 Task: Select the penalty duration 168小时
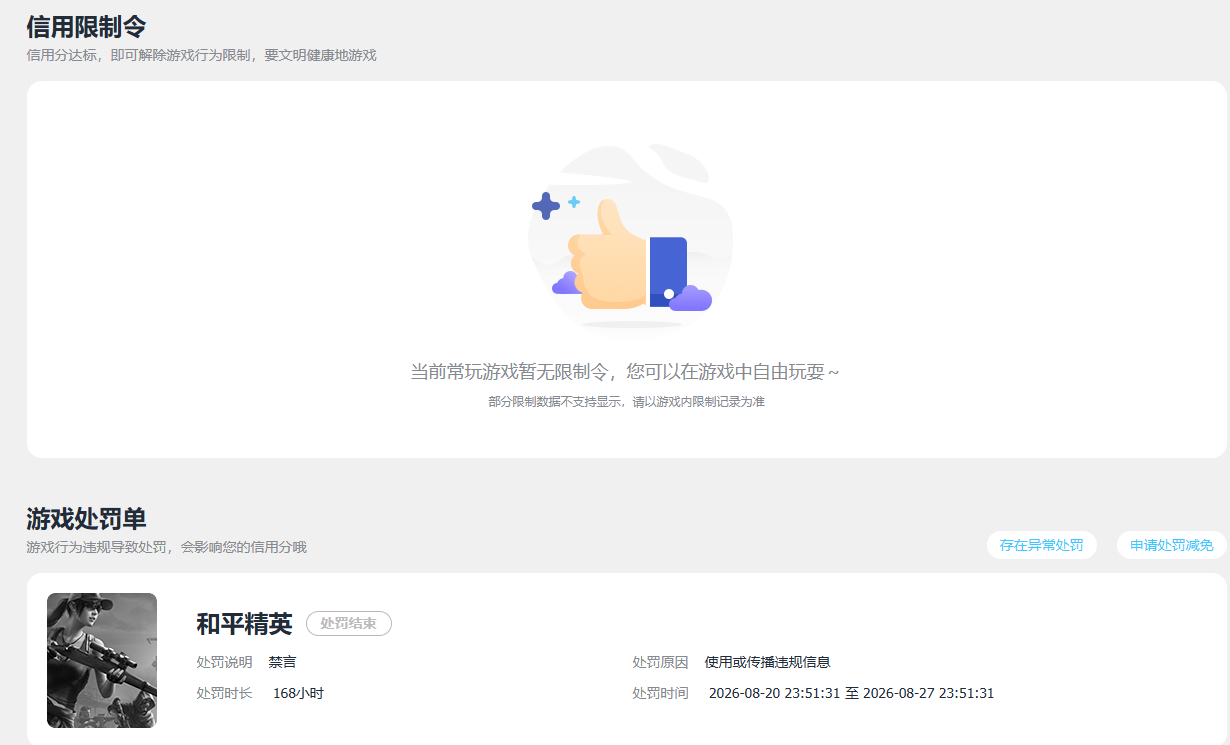(298, 693)
